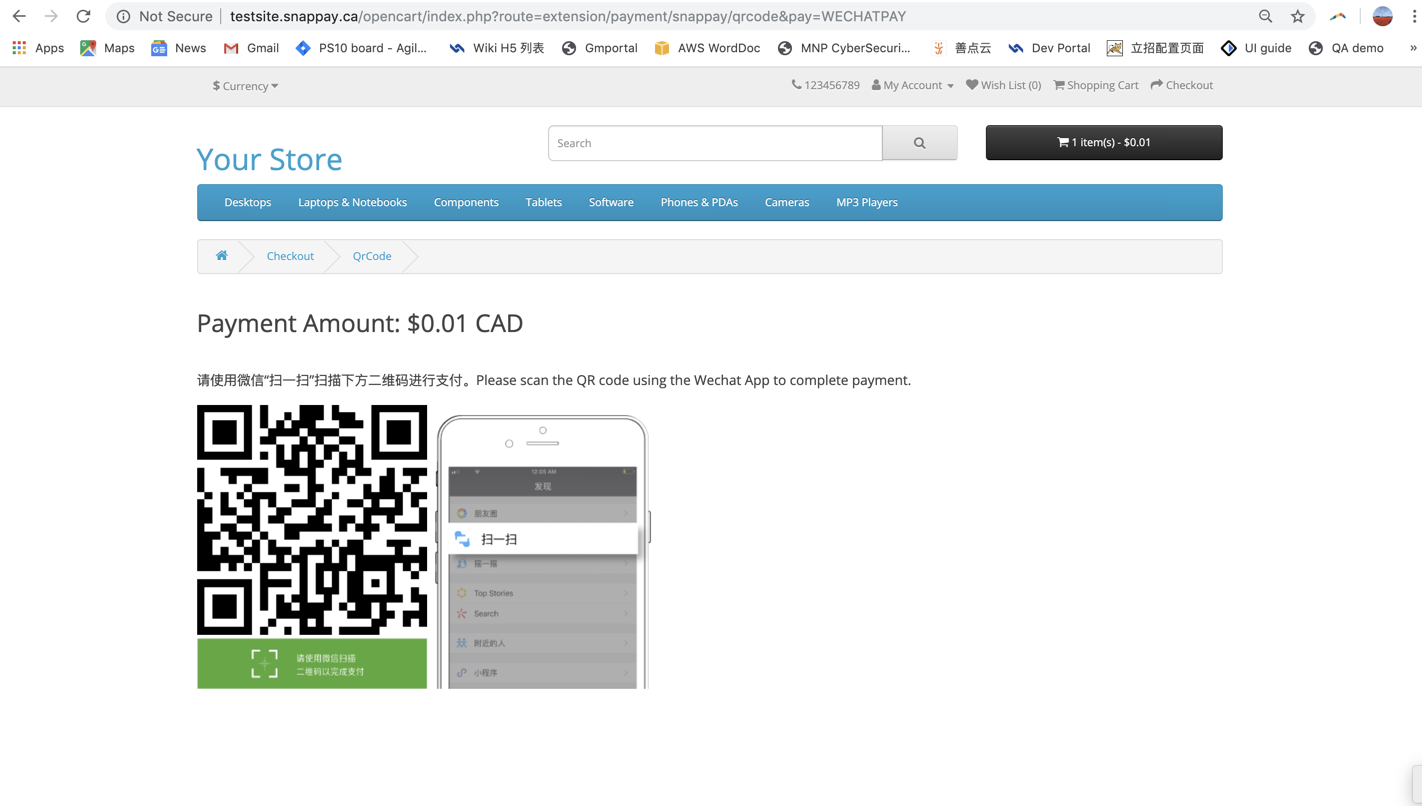The image size is (1422, 806).
Task: Open Chrome's three-dot menu
Action: pos(1415,16)
